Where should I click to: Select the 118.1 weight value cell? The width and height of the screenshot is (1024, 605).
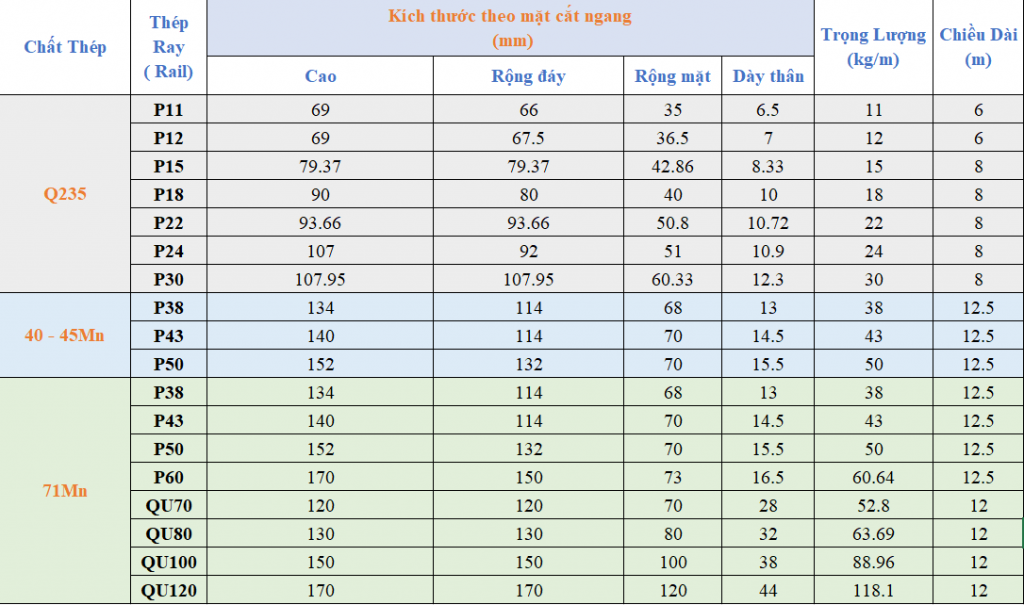click(x=873, y=591)
